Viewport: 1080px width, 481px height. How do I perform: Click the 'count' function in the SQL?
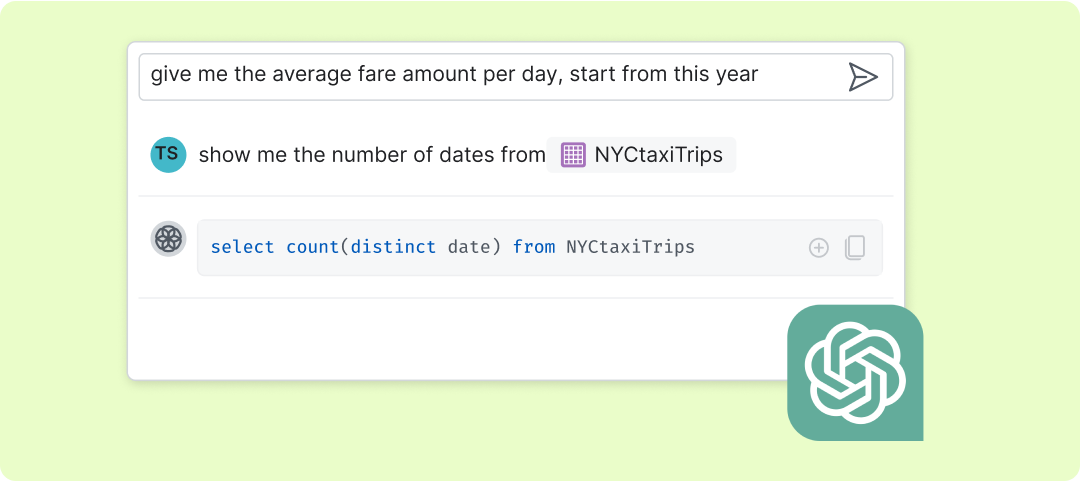pyautogui.click(x=312, y=247)
